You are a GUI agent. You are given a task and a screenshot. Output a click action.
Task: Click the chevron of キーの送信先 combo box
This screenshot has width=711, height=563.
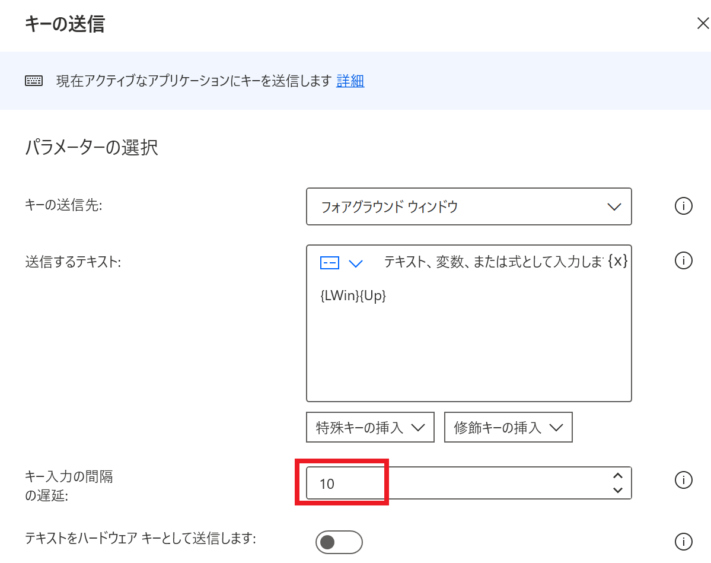click(x=614, y=207)
